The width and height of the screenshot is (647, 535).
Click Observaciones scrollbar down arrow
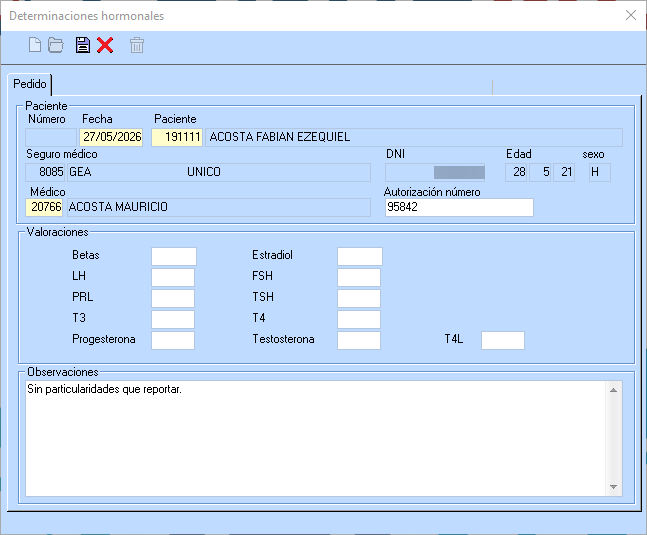614,487
